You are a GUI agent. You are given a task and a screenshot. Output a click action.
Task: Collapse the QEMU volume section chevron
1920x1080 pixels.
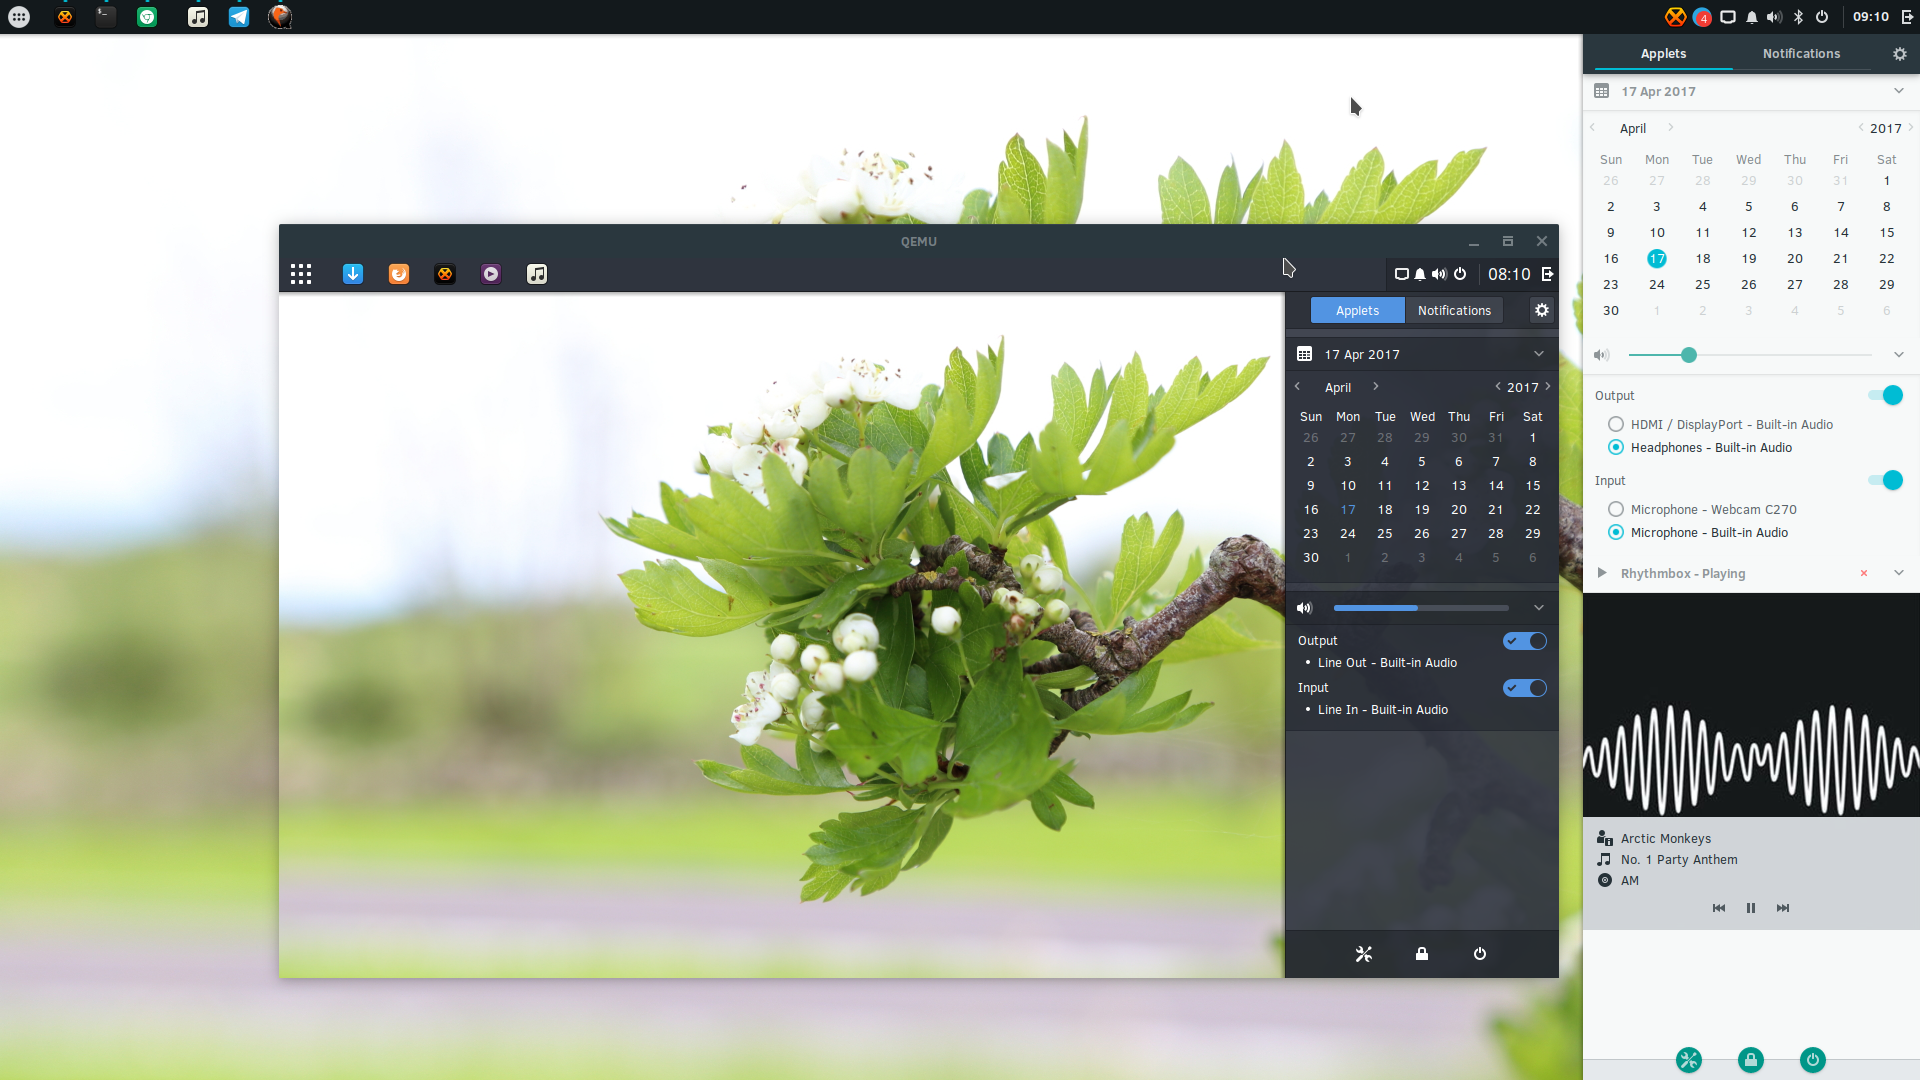[1539, 608]
